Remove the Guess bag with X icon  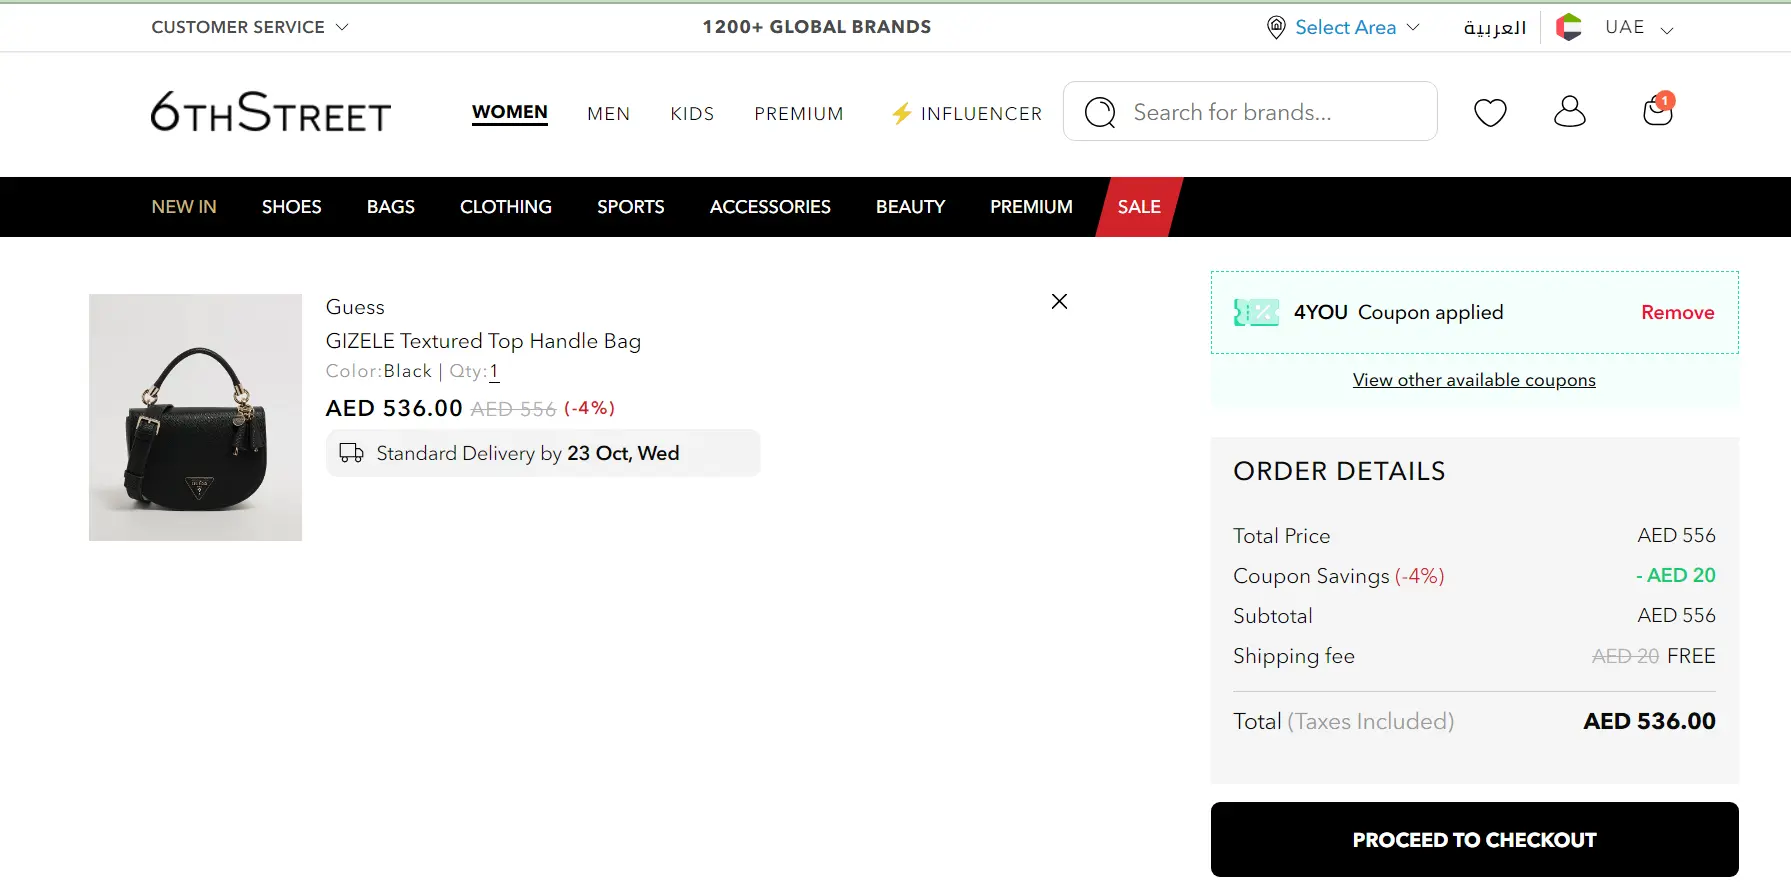click(x=1060, y=301)
